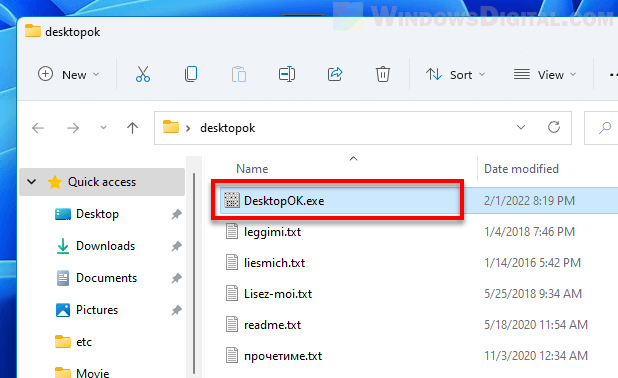Viewport: 618px width, 378px height.
Task: Click date 2/1/2022 8:19 PM
Action: (x=529, y=201)
